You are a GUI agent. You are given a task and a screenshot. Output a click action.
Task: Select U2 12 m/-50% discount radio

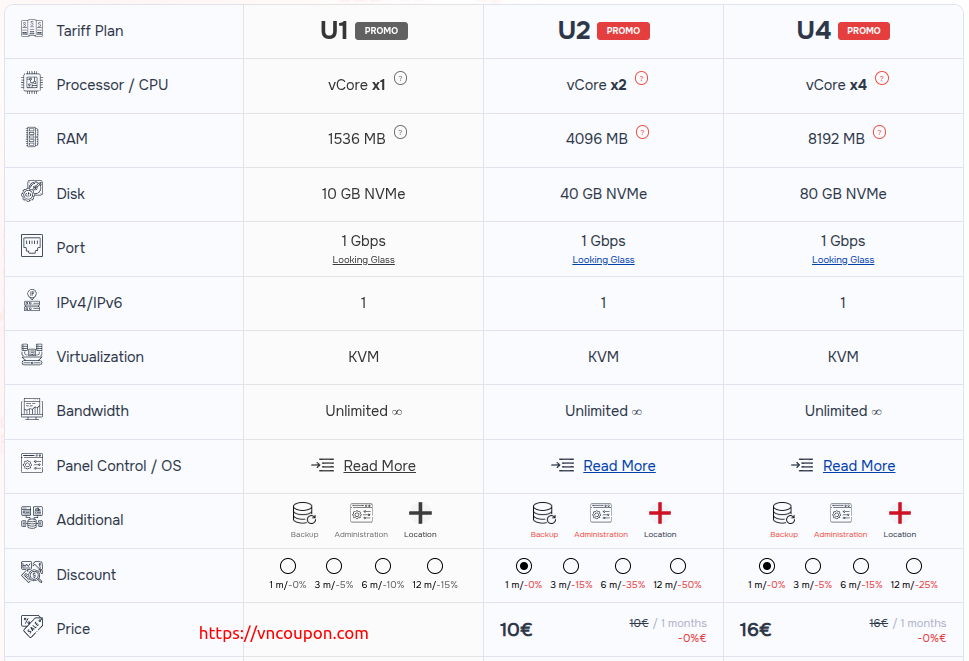(678, 566)
